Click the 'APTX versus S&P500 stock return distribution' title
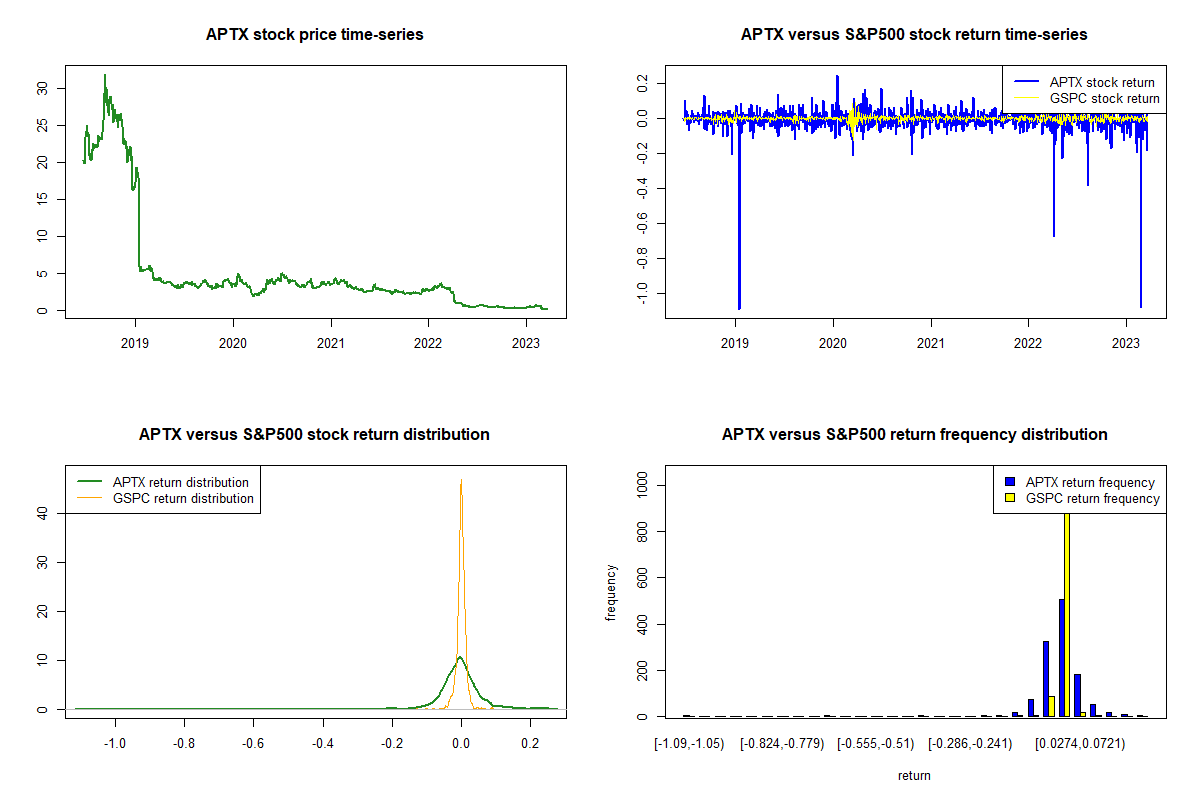Screen dimensions: 1200x800 315,435
